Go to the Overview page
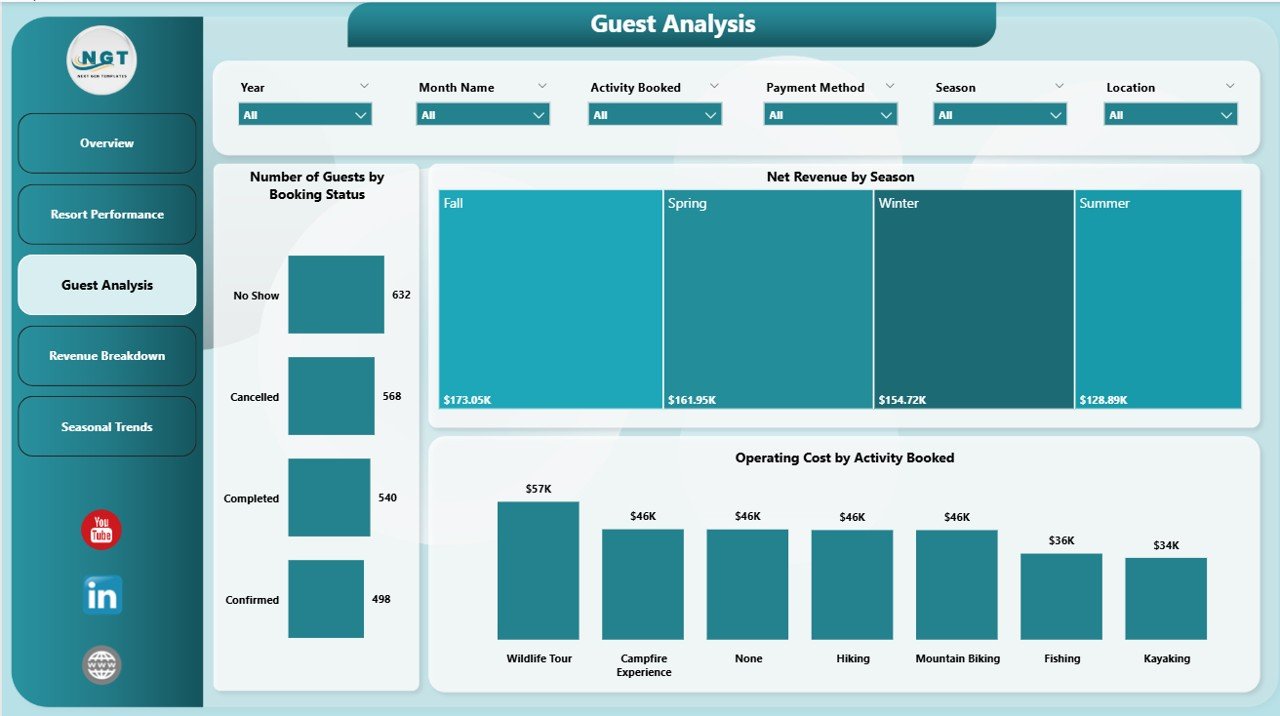The image size is (1280, 716). (107, 143)
